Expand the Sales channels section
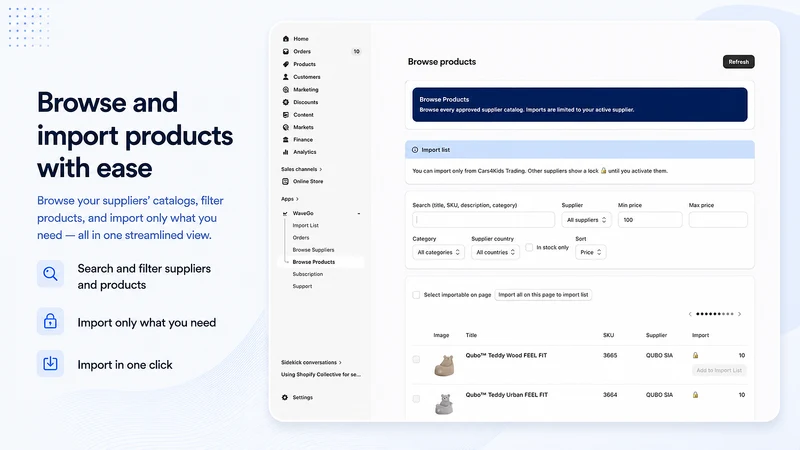This screenshot has width=800, height=450. point(302,169)
